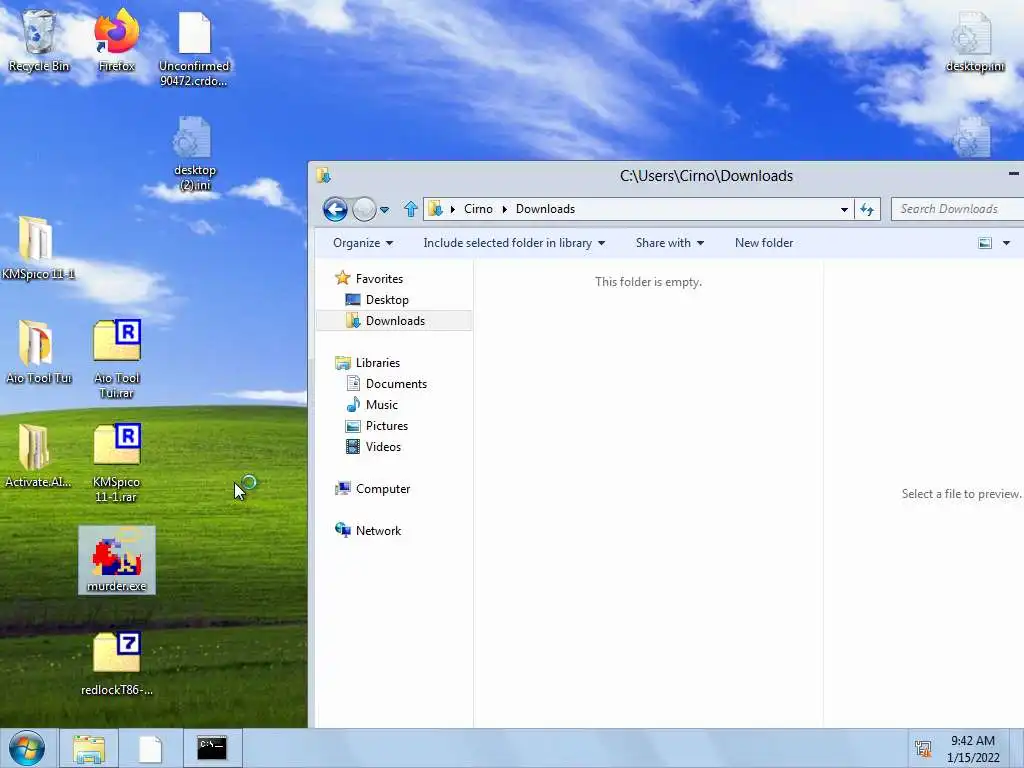
Task: Click Cirno in the address breadcrumb
Action: click(478, 209)
